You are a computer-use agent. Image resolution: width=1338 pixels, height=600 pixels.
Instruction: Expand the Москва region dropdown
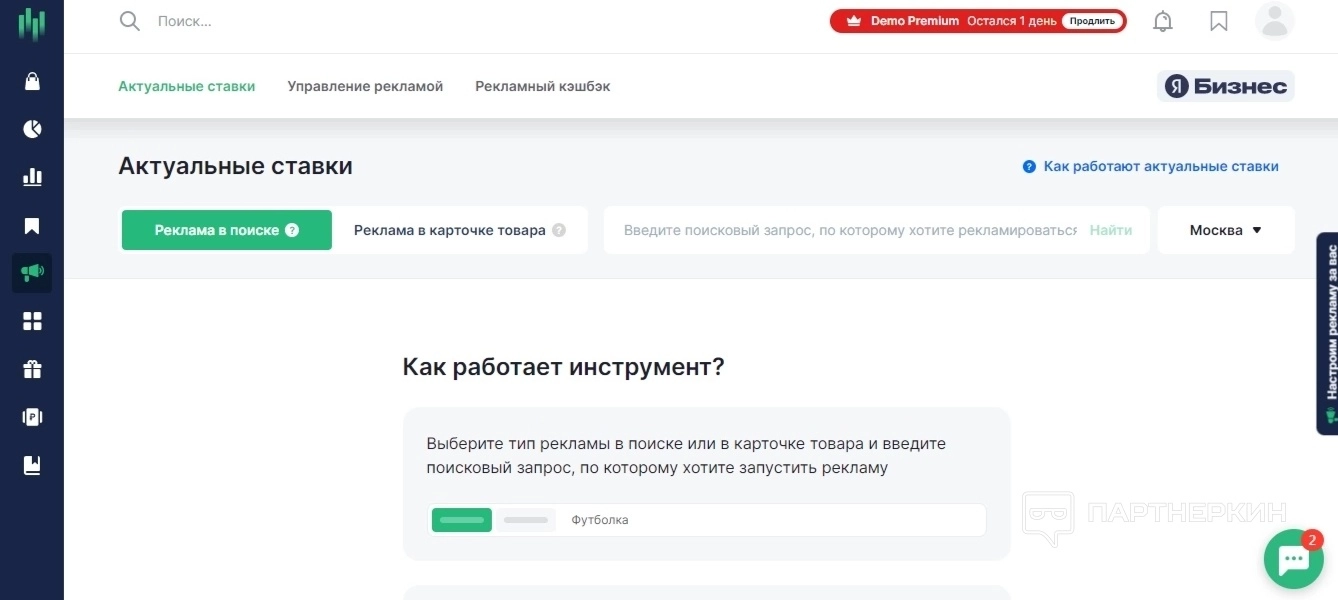(x=1226, y=230)
